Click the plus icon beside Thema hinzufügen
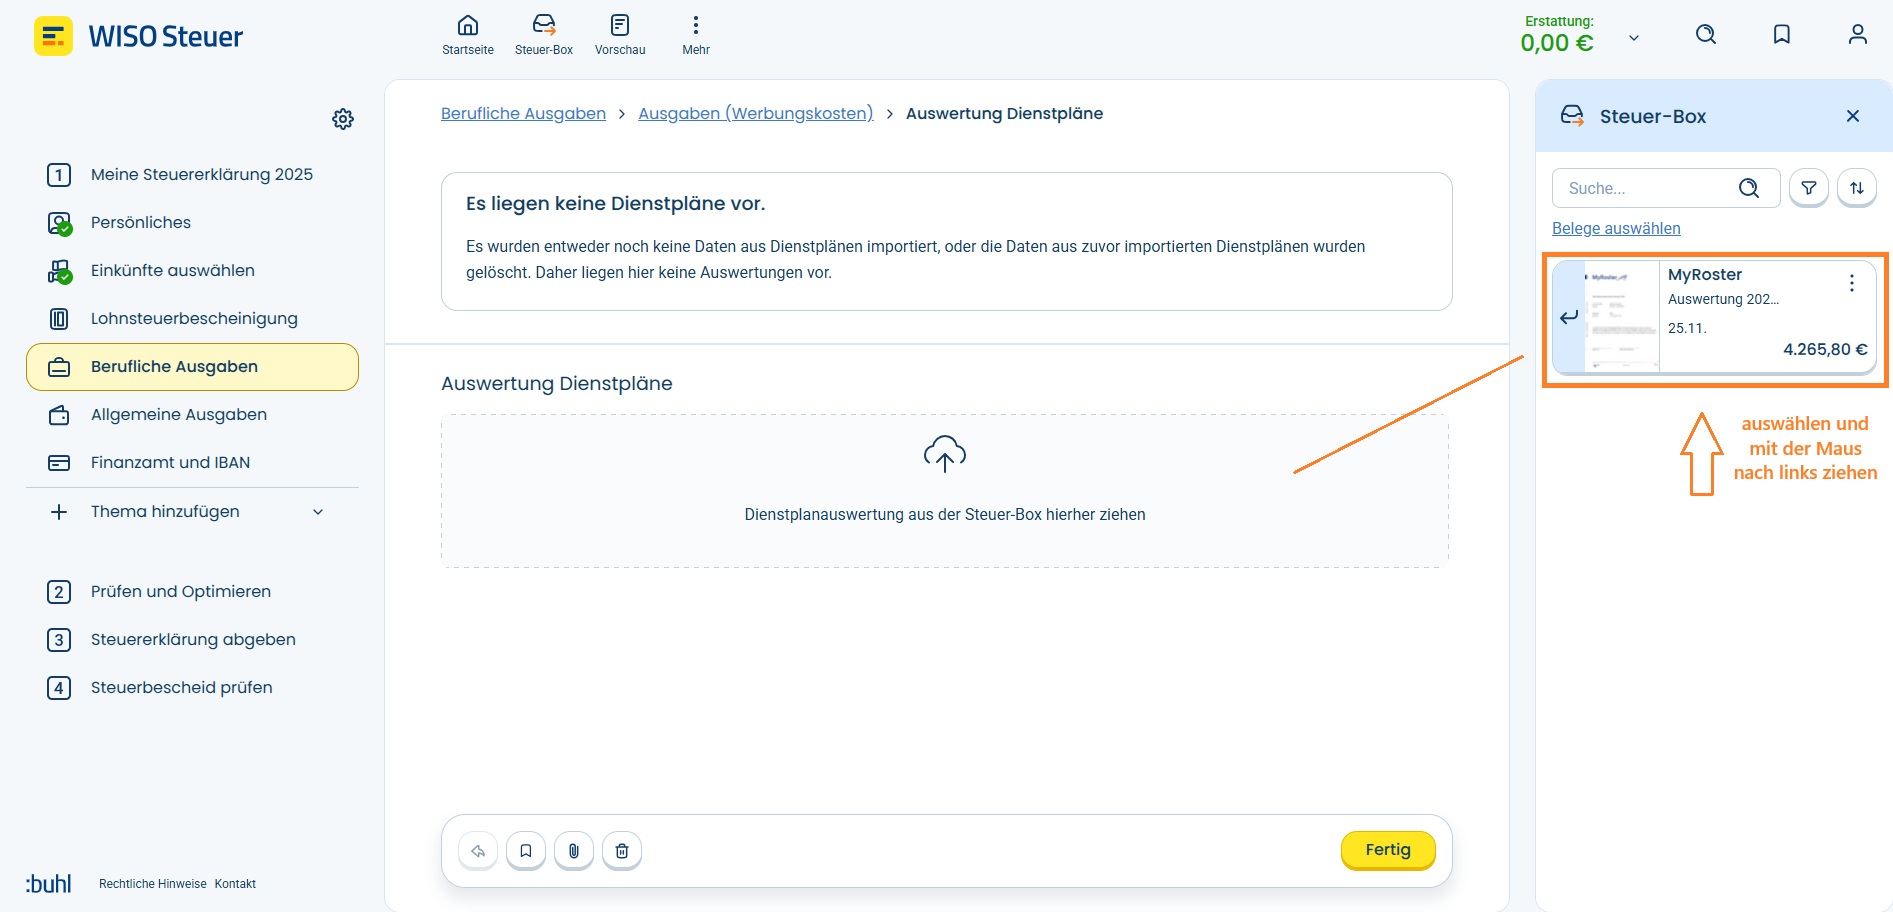 click(x=59, y=512)
